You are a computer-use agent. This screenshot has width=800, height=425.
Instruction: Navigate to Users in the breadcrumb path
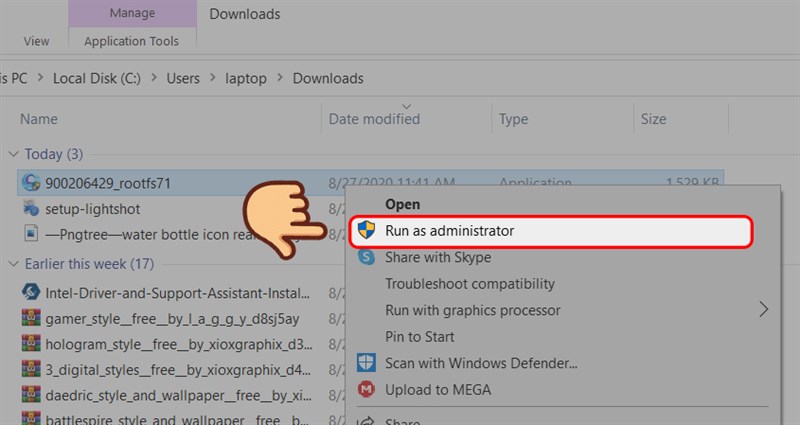click(x=182, y=78)
